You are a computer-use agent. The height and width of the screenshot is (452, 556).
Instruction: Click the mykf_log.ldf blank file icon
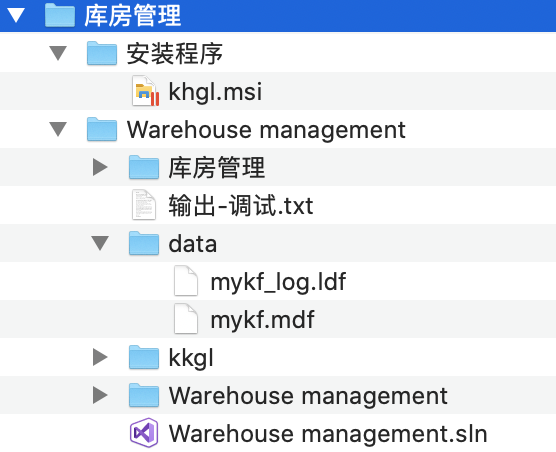186,281
